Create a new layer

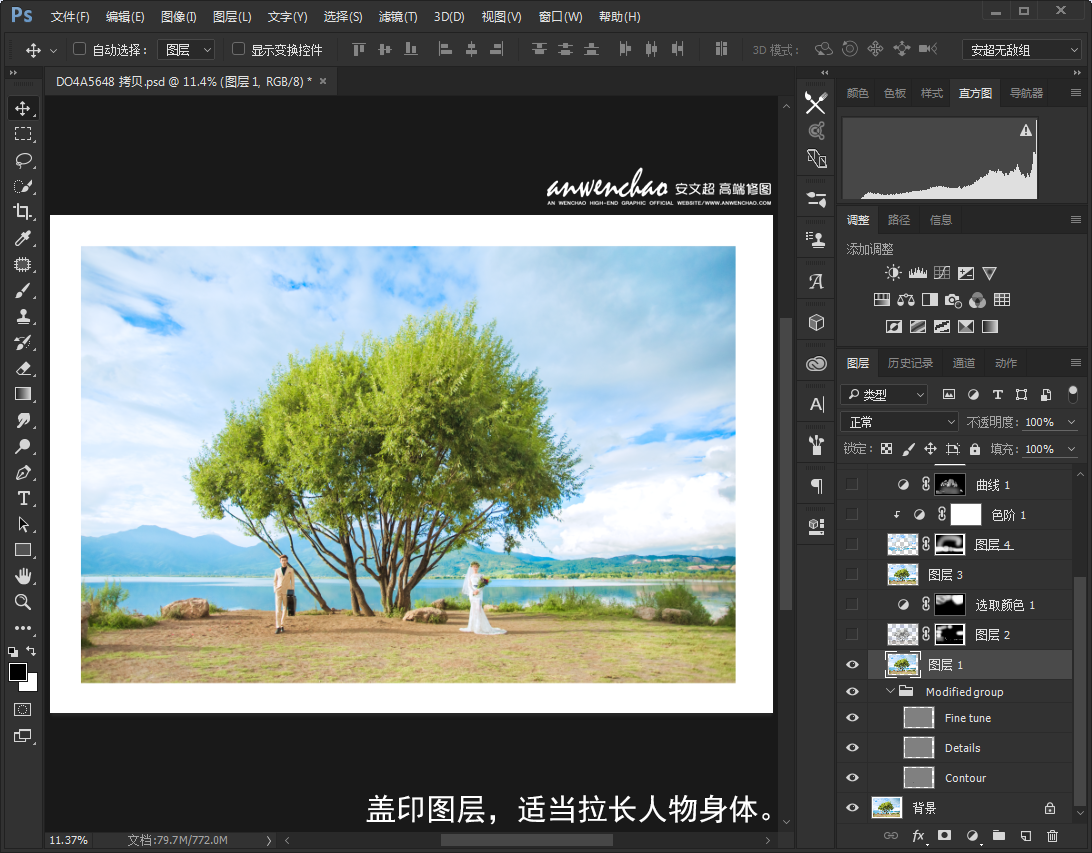(x=1025, y=836)
